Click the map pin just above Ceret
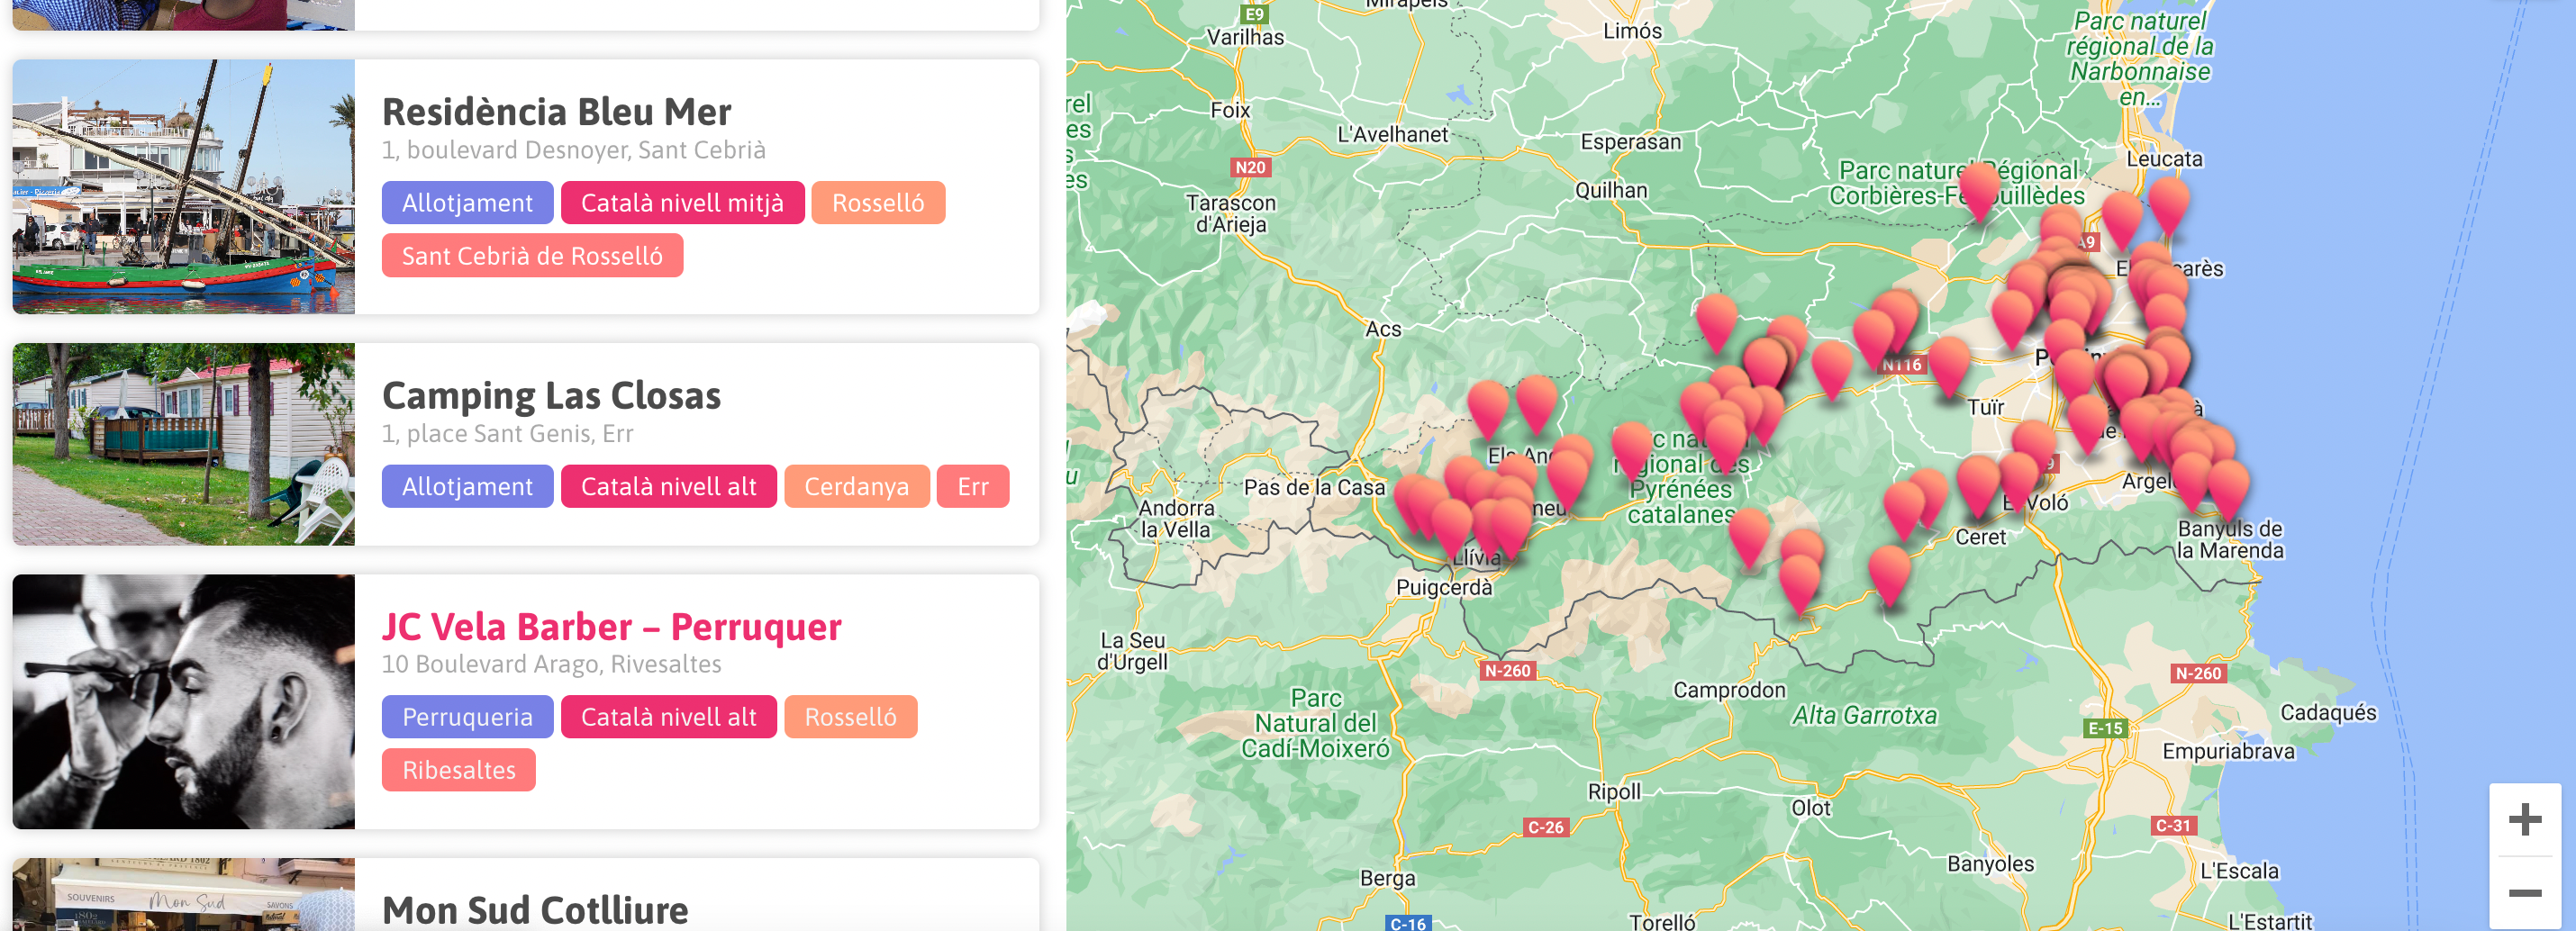The width and height of the screenshot is (2576, 931). pos(1977,487)
